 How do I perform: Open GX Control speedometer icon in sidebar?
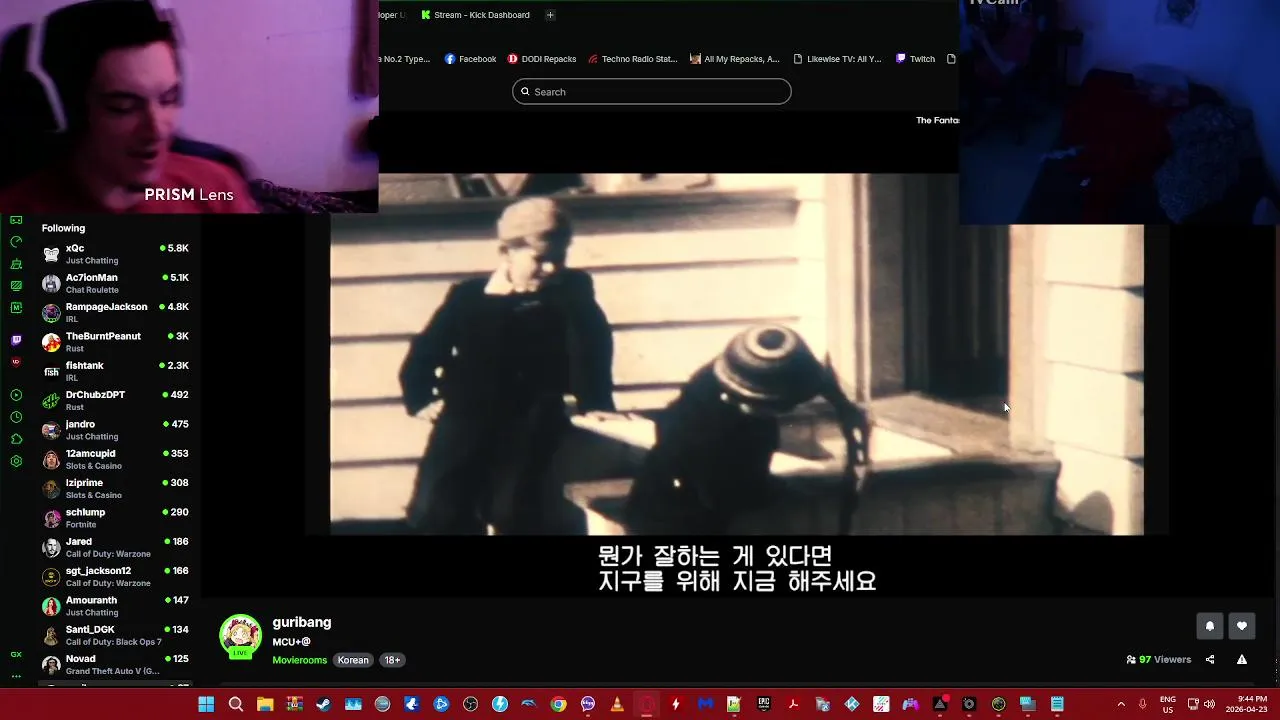coord(16,242)
